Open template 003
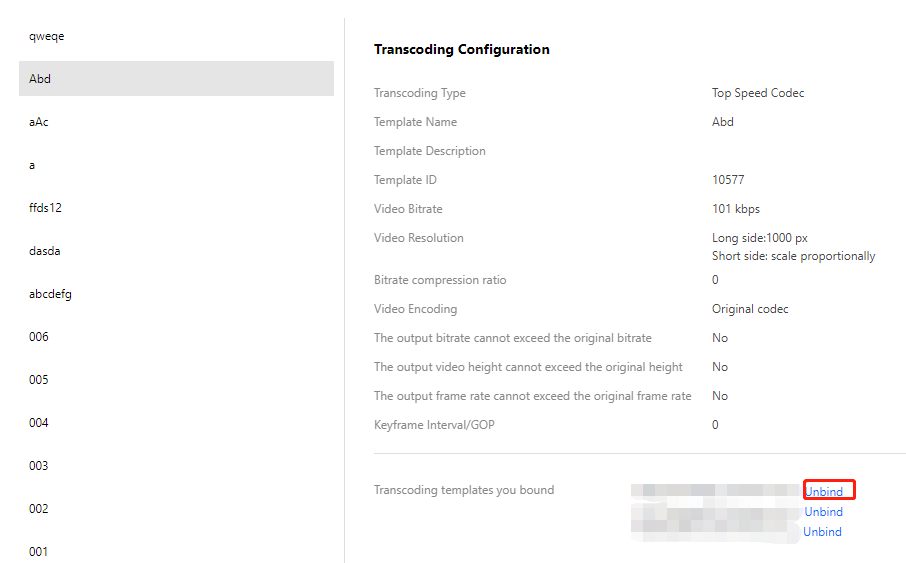 coord(39,466)
